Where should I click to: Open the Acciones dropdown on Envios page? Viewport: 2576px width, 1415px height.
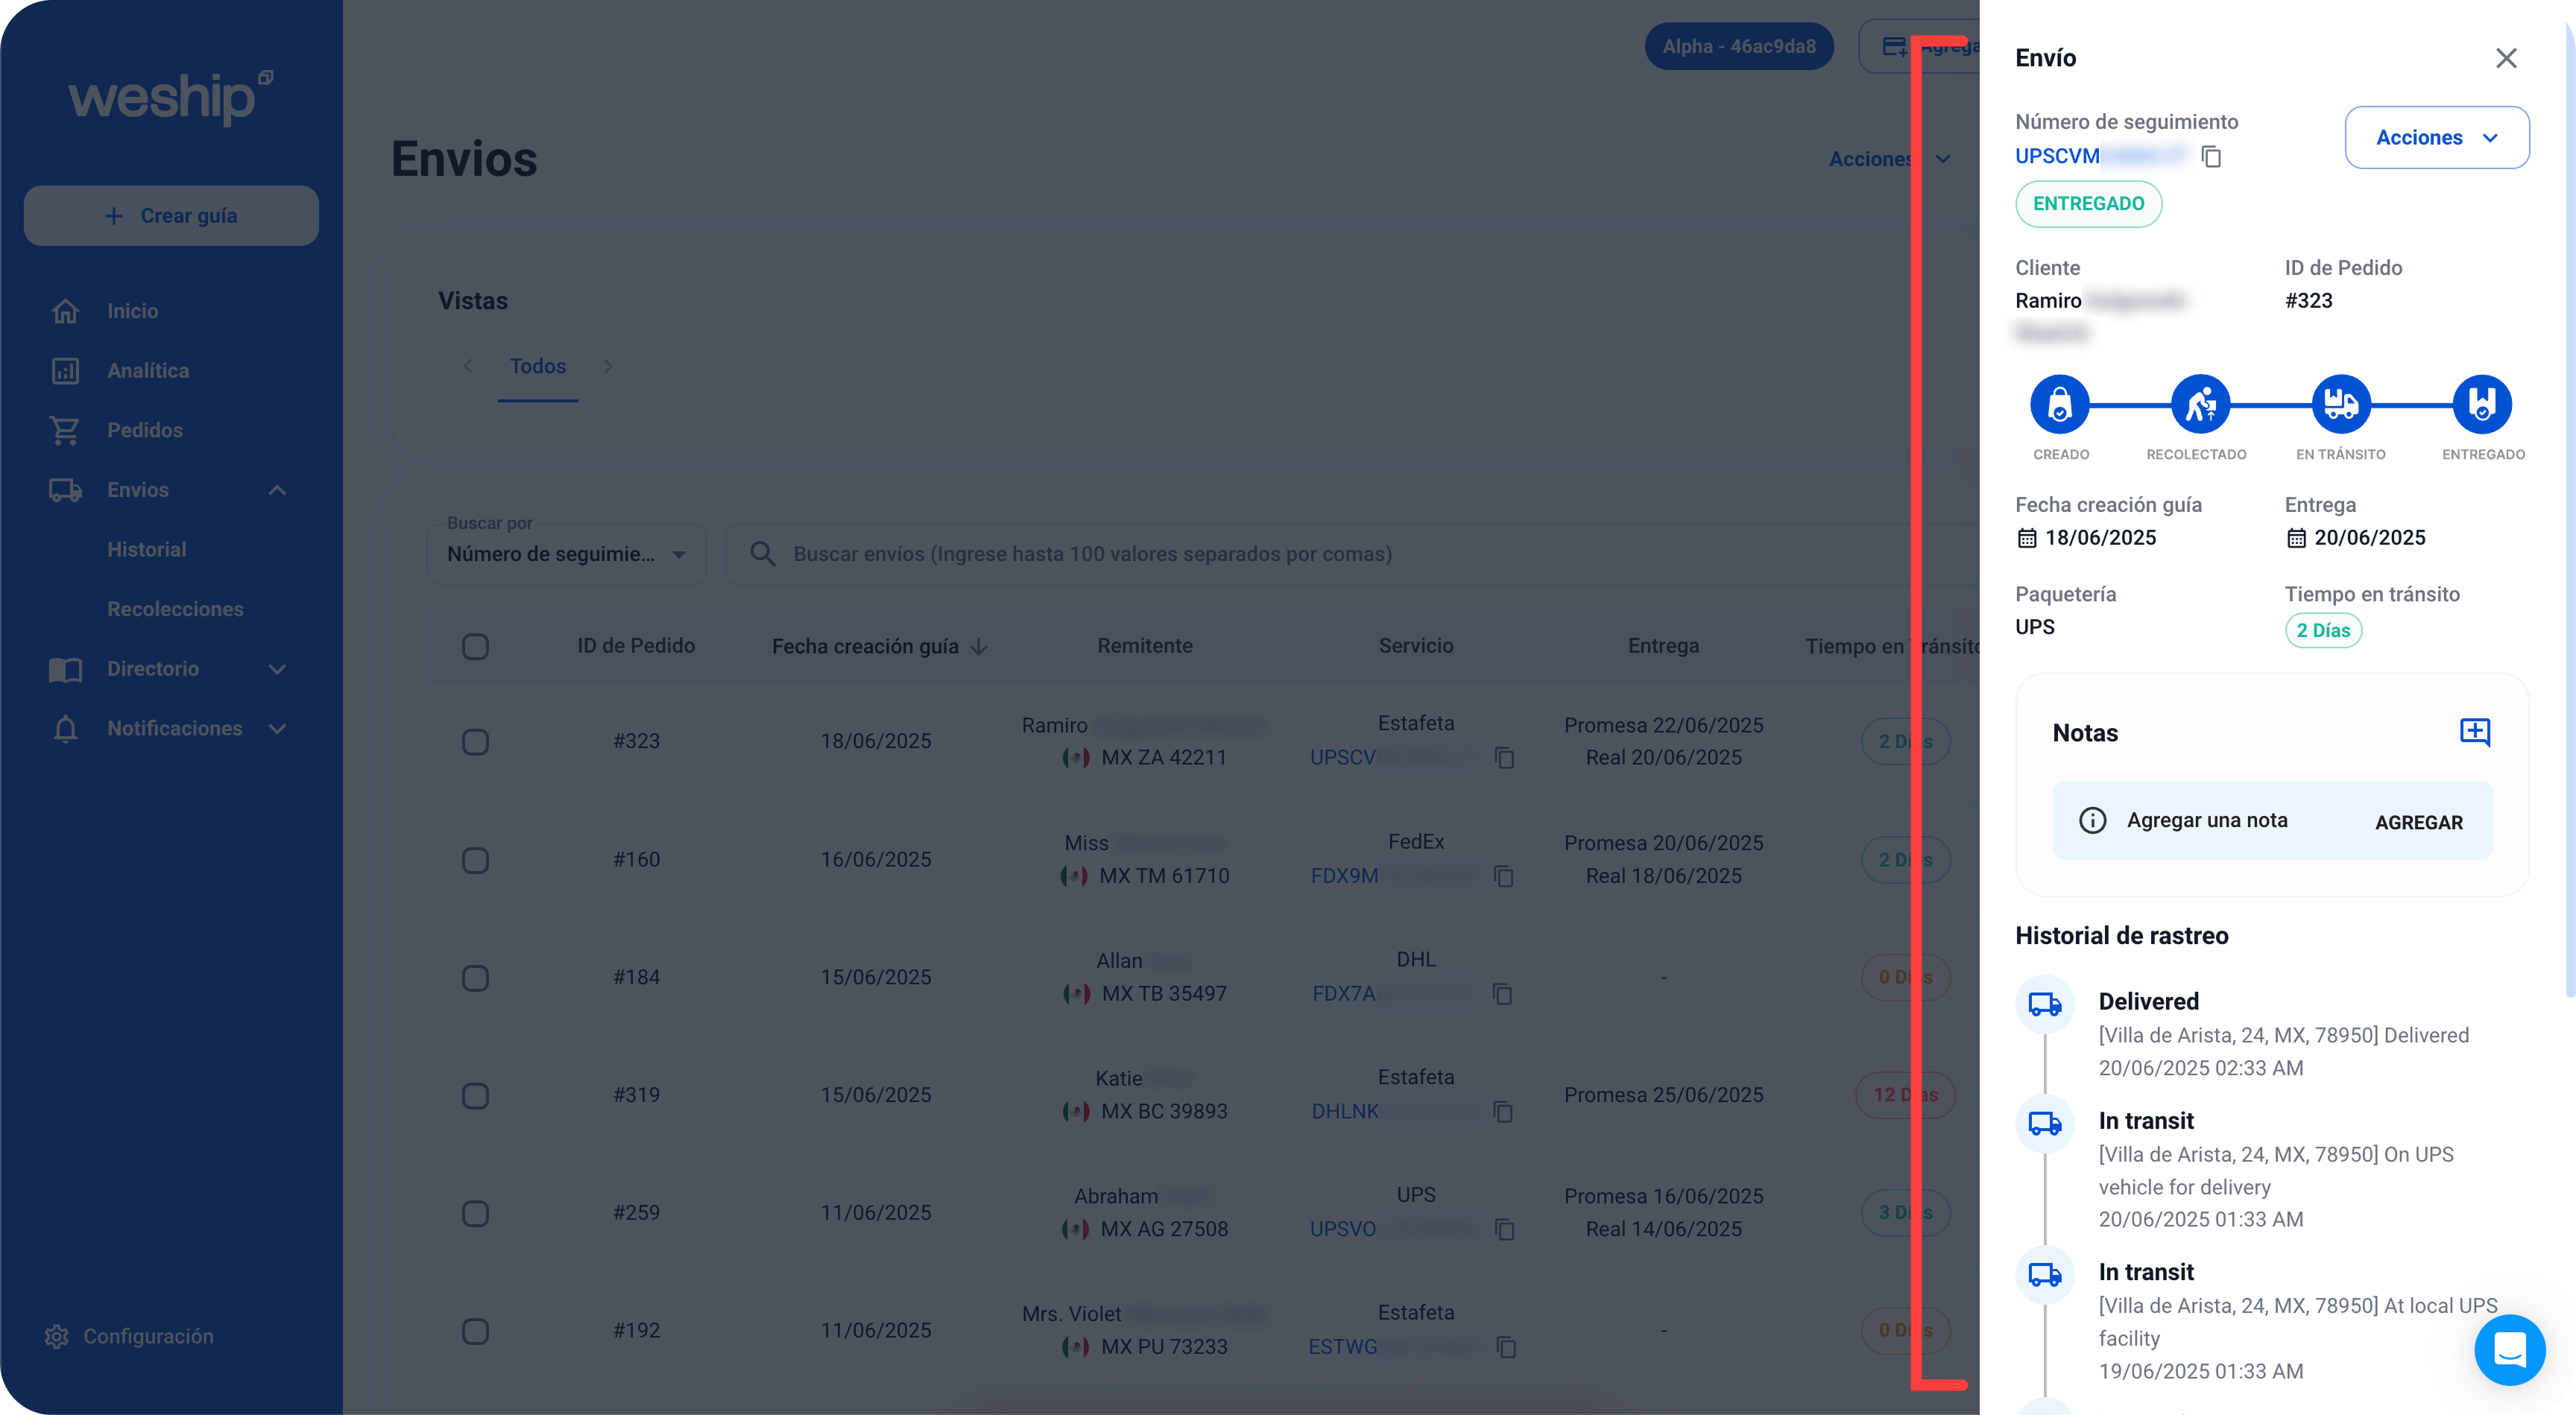1889,159
